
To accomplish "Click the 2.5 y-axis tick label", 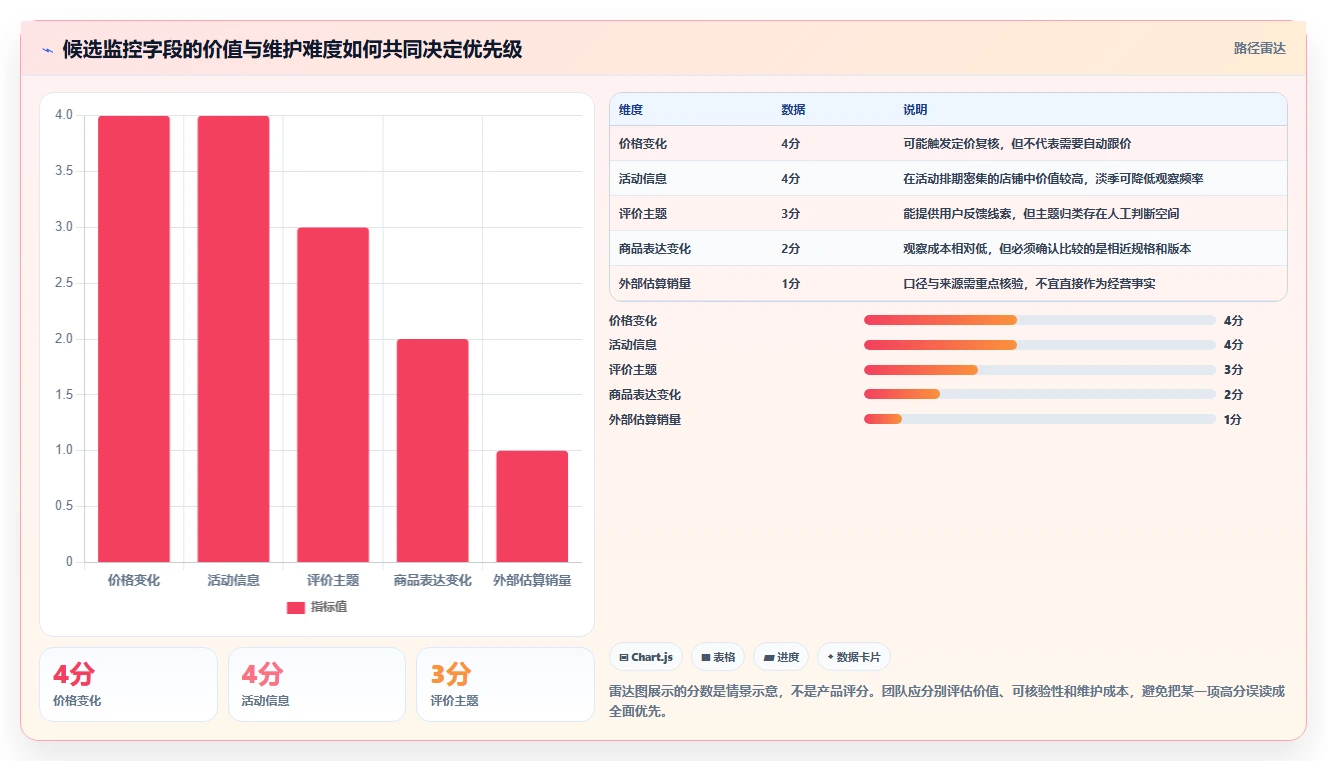I will tap(64, 283).
